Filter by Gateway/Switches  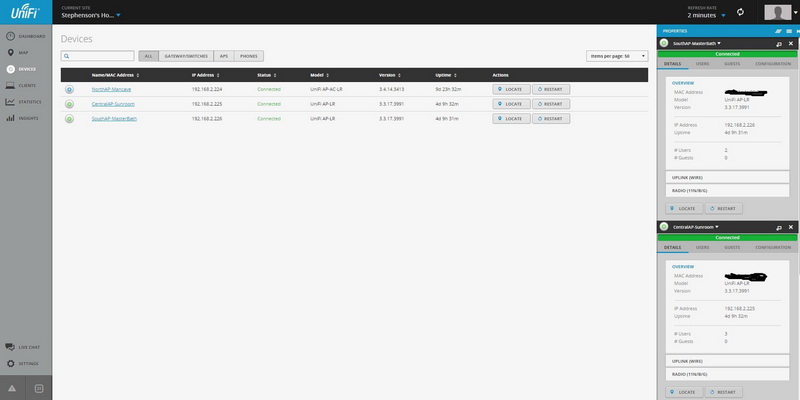186,56
